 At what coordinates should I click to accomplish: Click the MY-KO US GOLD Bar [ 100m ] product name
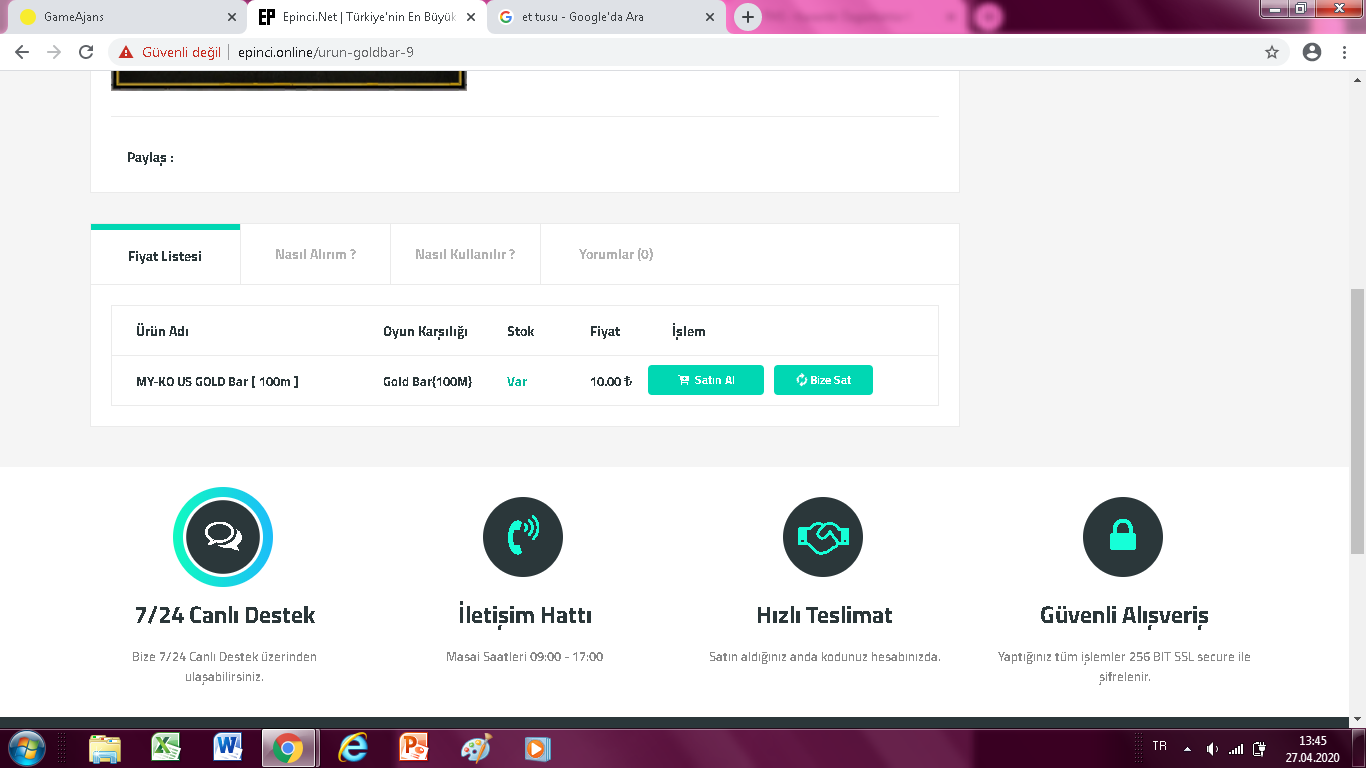click(x=217, y=381)
